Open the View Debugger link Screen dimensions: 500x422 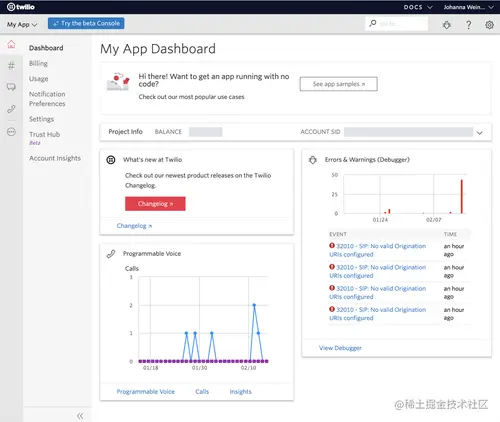click(x=340, y=348)
